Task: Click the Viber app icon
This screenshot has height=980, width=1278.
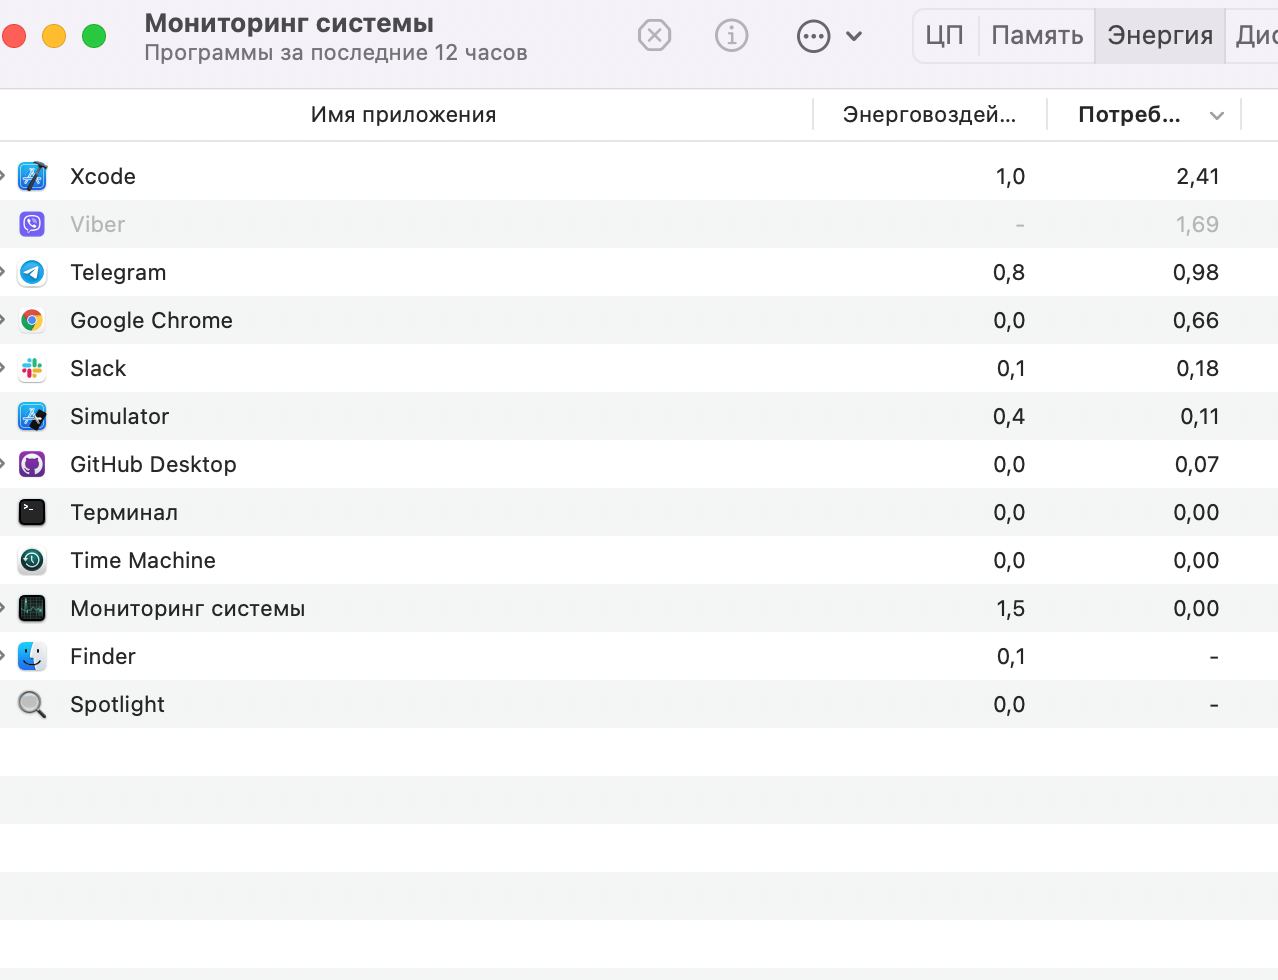Action: [x=32, y=224]
